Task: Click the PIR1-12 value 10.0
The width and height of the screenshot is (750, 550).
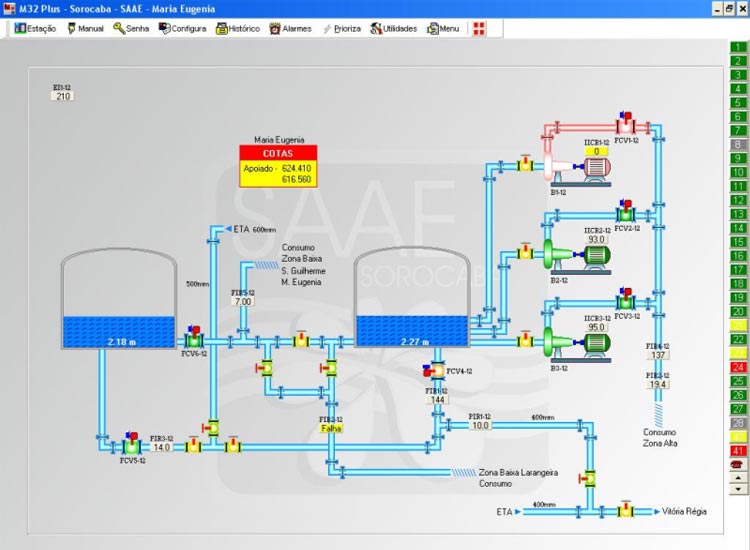Action: [x=480, y=425]
